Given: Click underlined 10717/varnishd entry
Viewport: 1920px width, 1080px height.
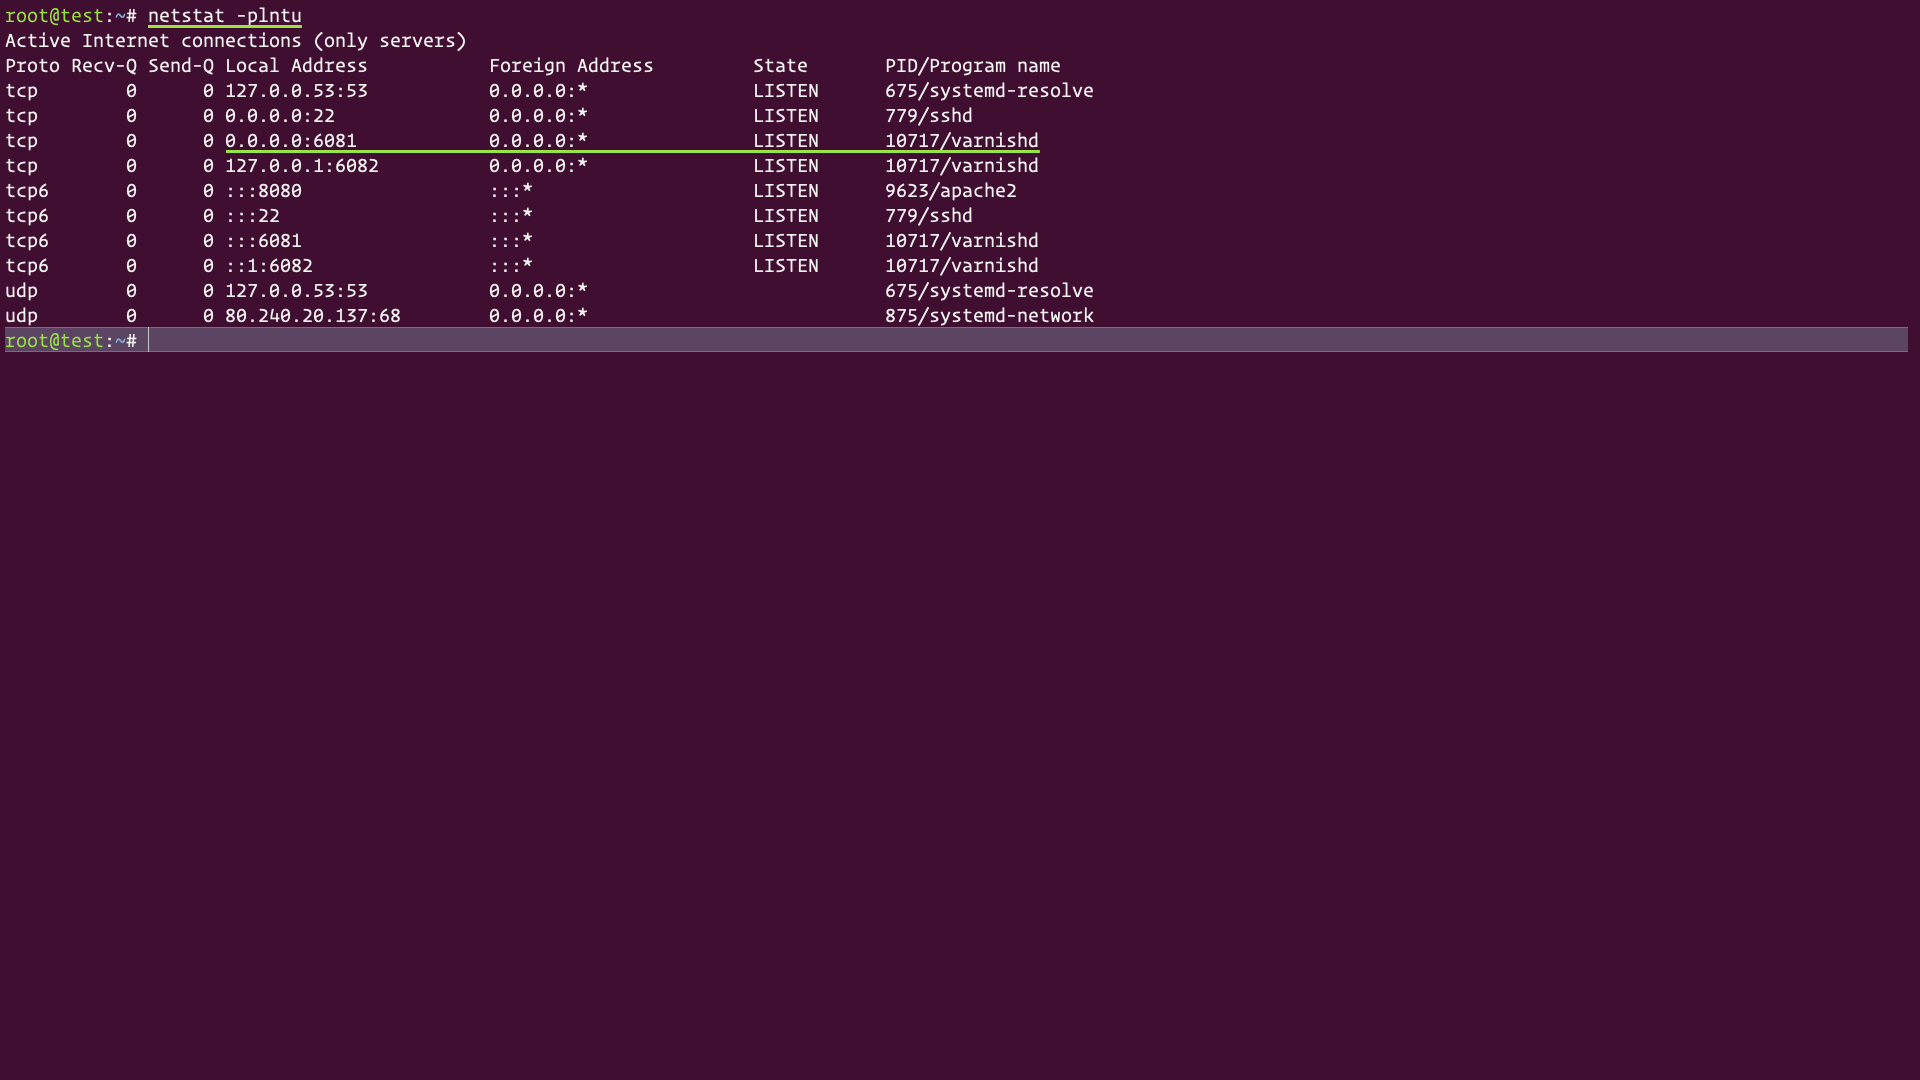Looking at the screenshot, I should 962,141.
